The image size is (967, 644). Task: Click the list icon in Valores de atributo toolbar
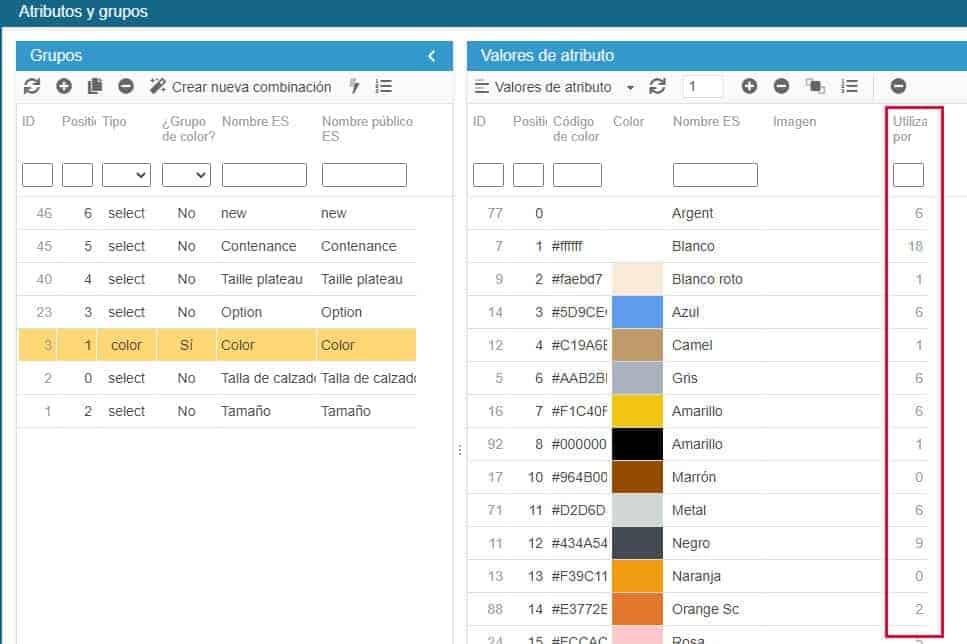(849, 87)
